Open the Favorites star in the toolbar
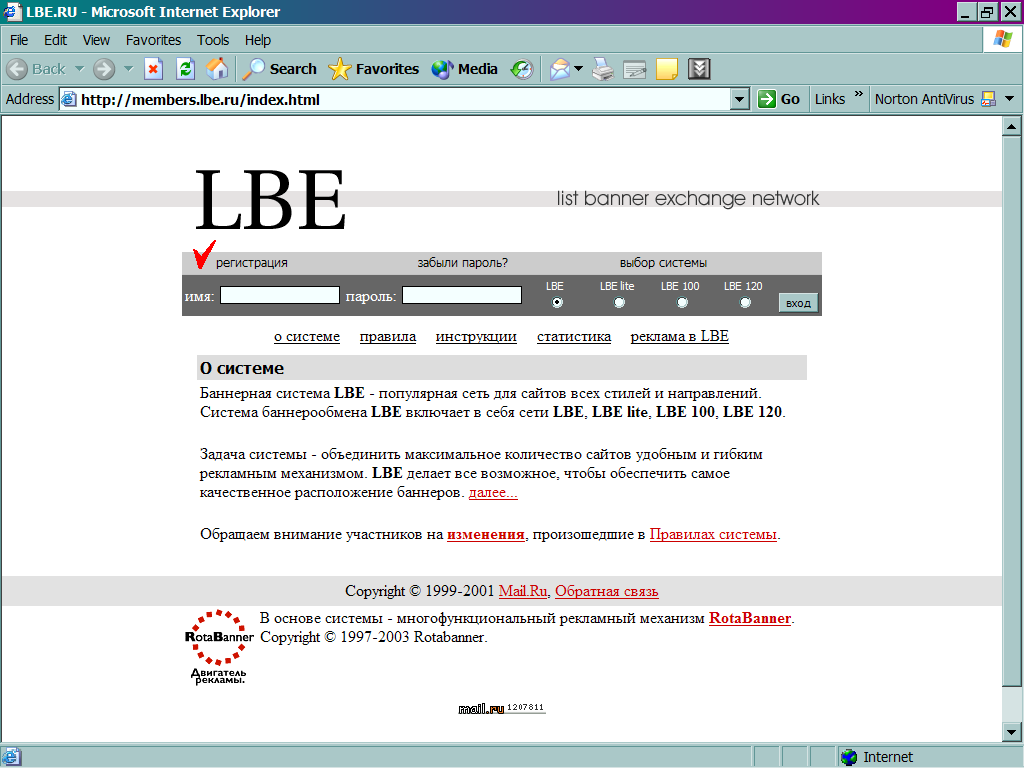The image size is (1024, 768). [x=374, y=69]
